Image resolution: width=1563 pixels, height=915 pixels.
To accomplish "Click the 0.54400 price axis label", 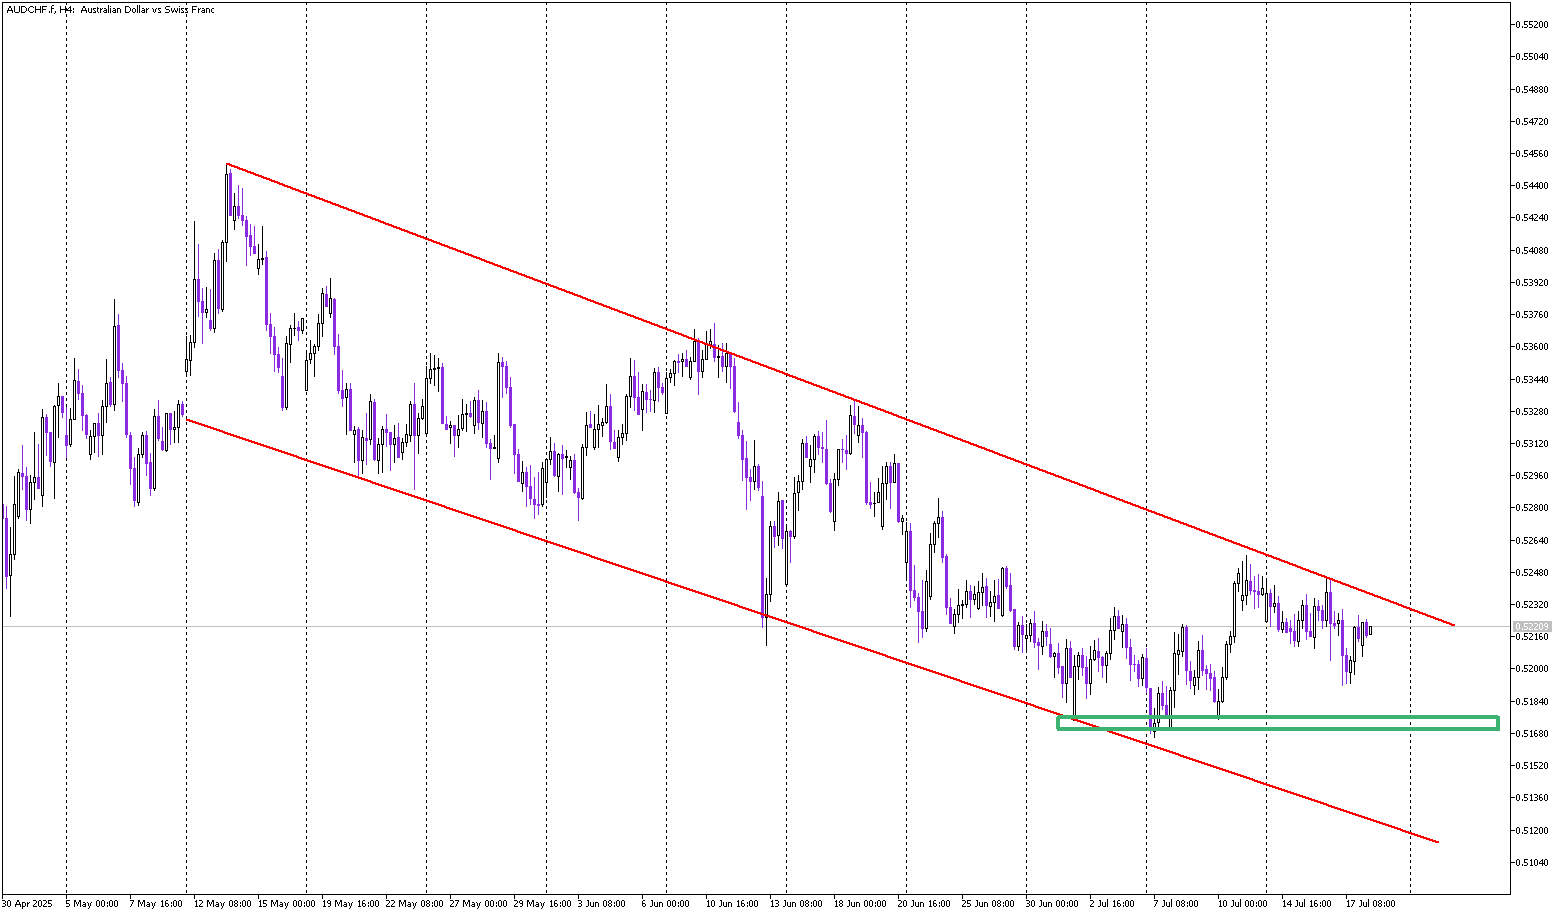I will 1533,185.
